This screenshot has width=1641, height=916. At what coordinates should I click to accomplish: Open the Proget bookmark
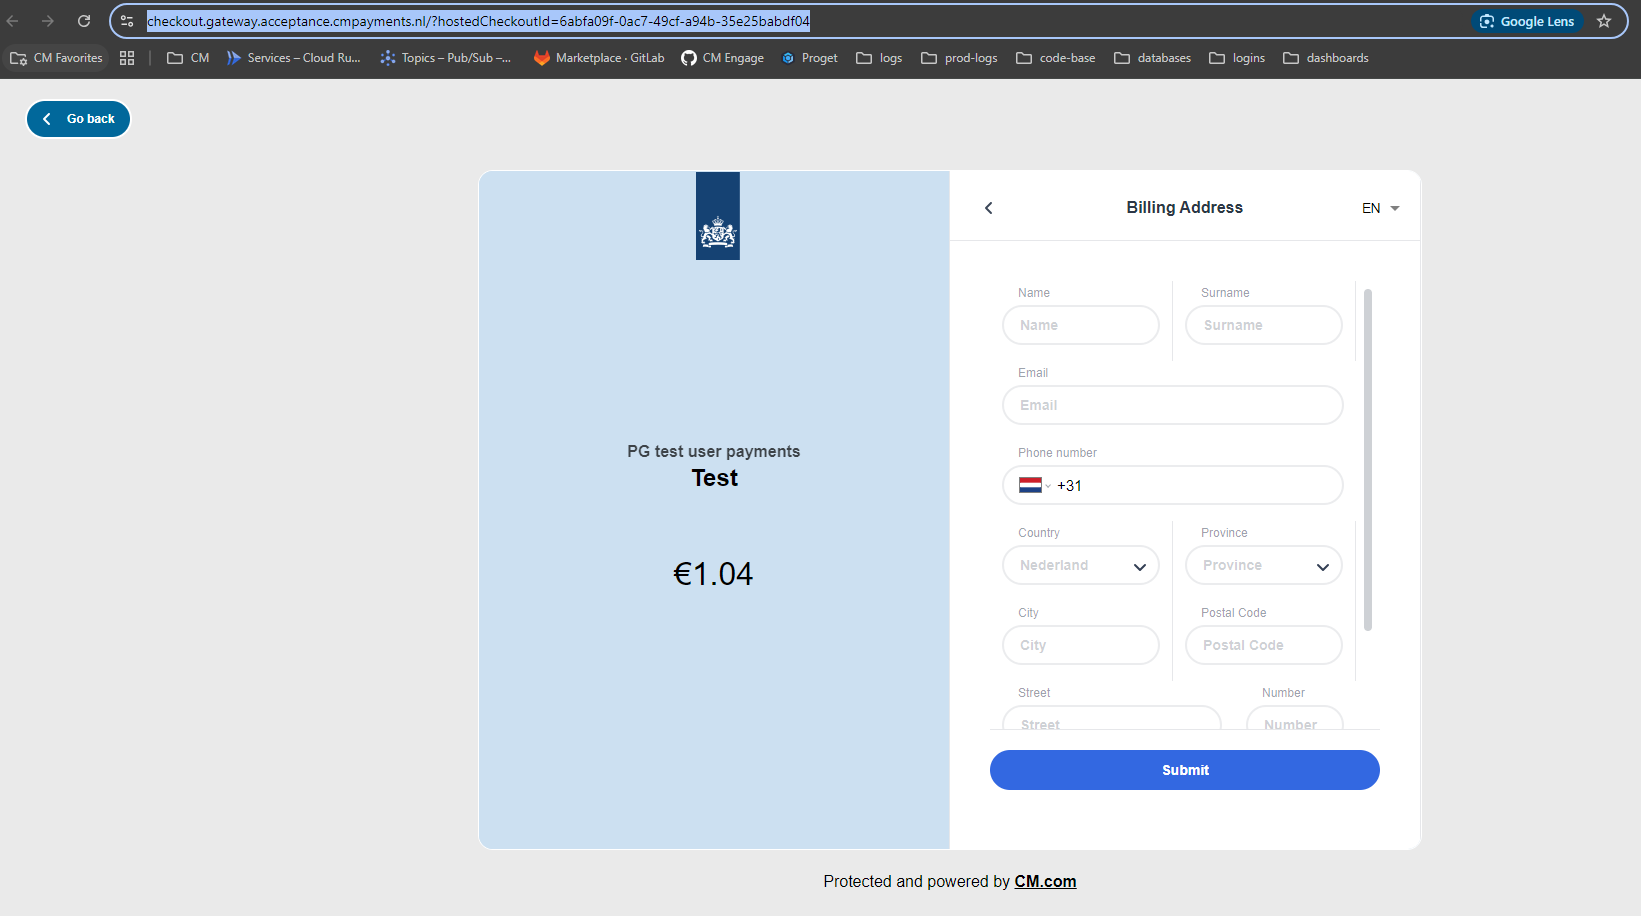[809, 58]
